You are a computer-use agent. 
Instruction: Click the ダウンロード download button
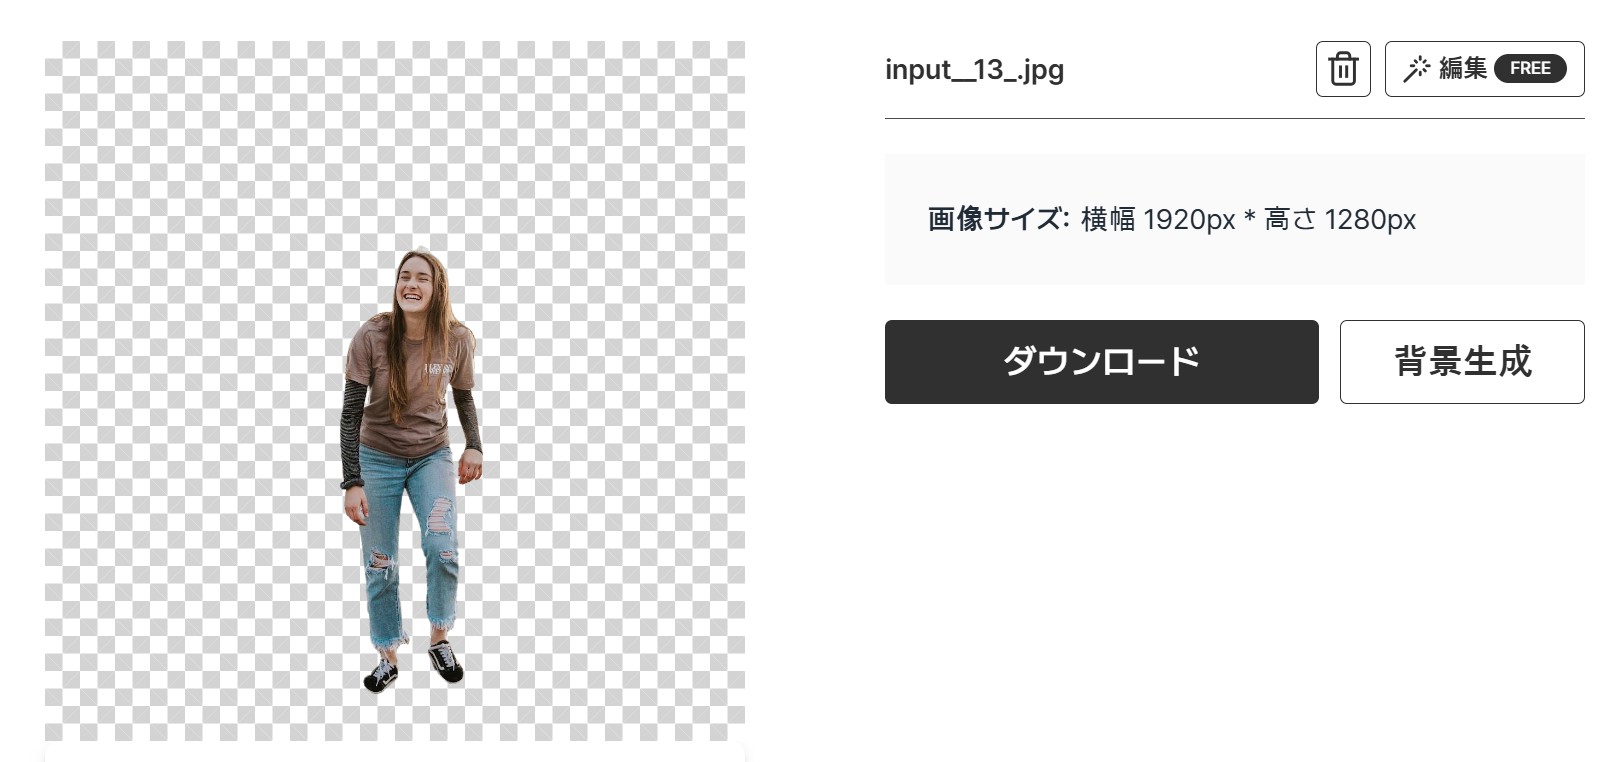(x=1101, y=362)
